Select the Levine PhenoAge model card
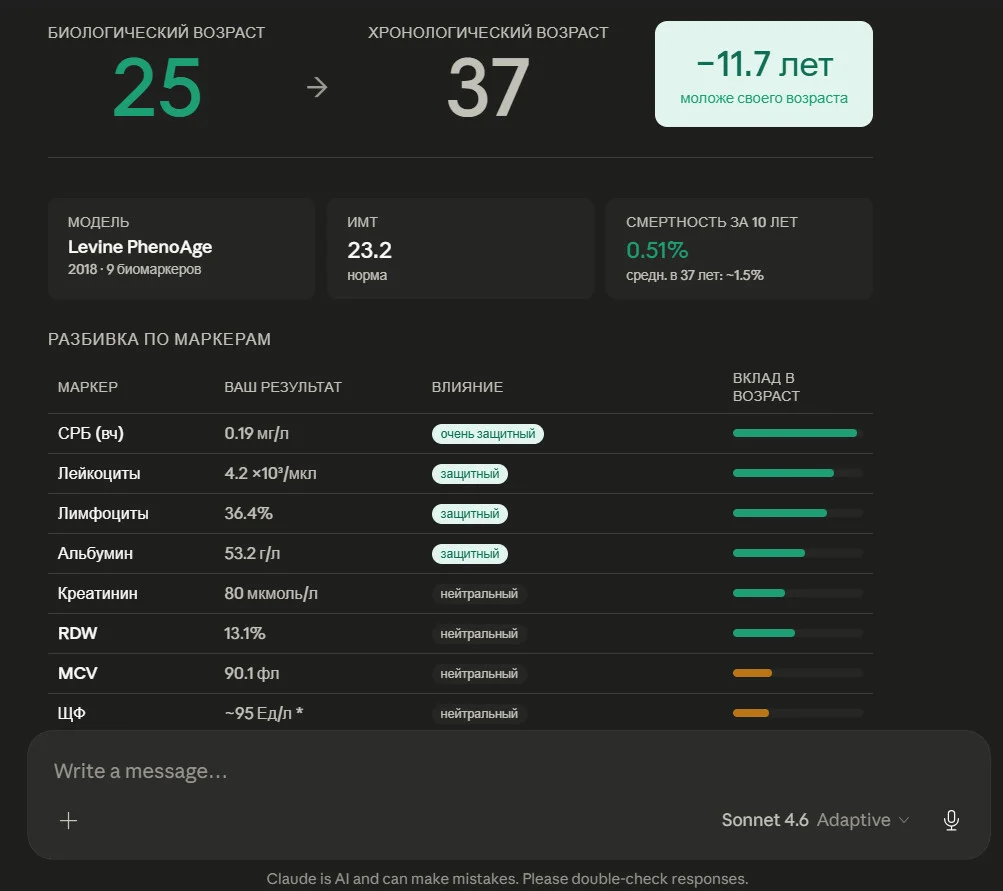 182,248
